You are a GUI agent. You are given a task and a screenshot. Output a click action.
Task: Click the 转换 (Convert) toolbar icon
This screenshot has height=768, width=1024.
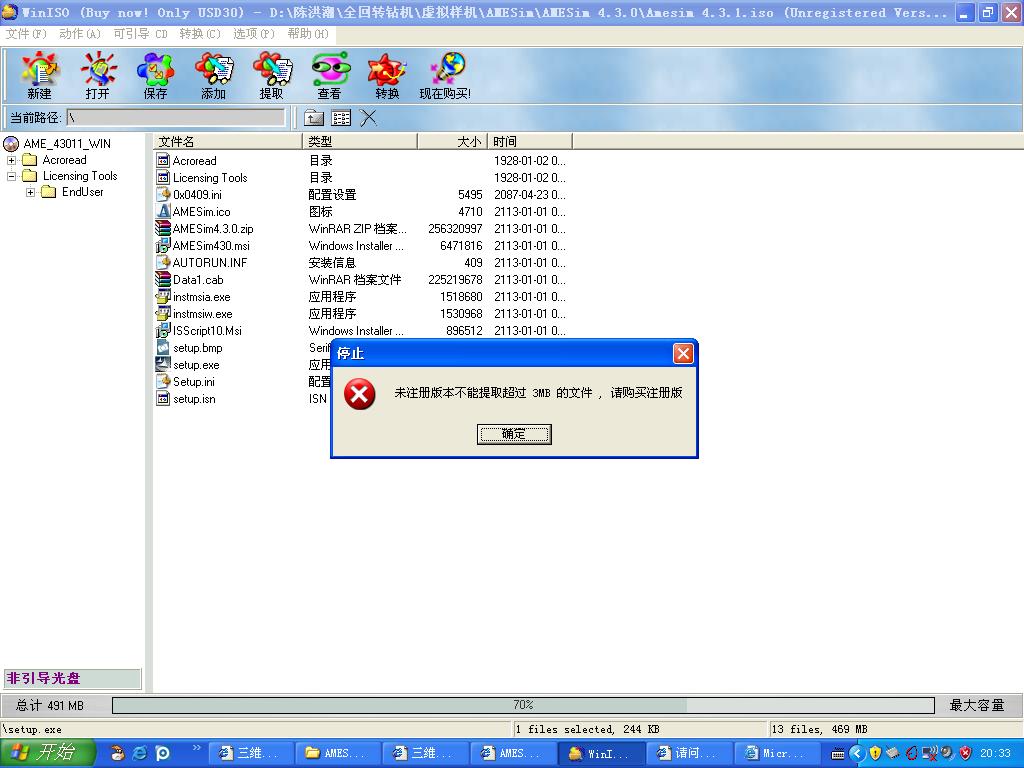click(x=387, y=75)
